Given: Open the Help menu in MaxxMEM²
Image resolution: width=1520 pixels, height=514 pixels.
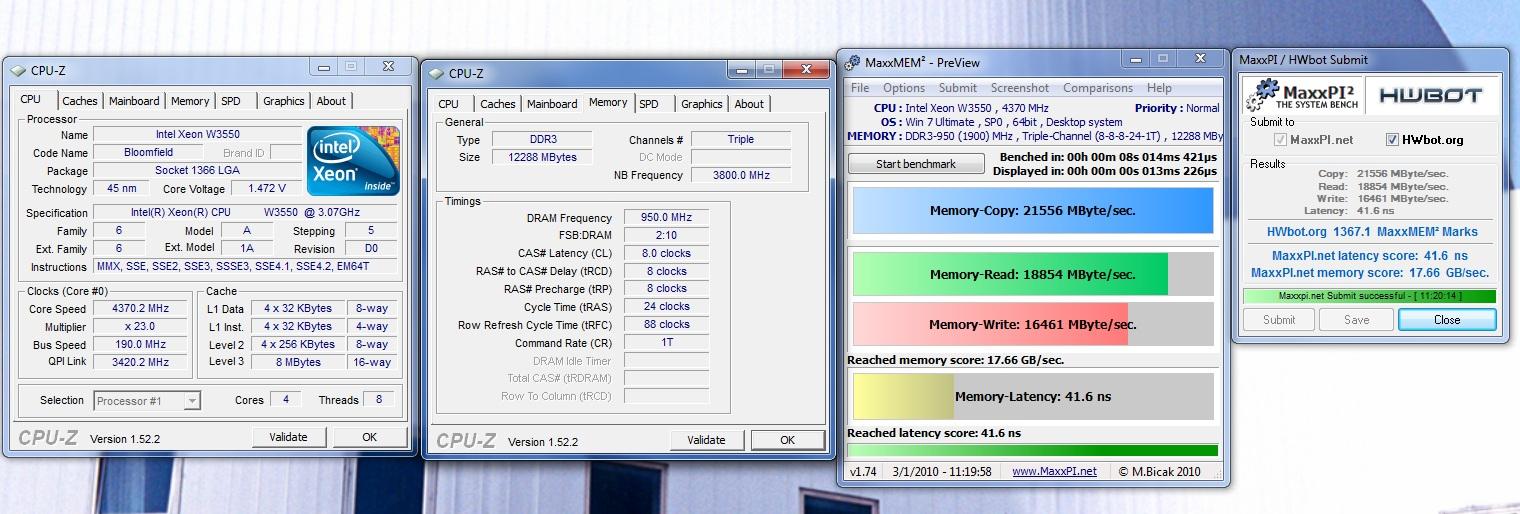Looking at the screenshot, I should point(1159,88).
